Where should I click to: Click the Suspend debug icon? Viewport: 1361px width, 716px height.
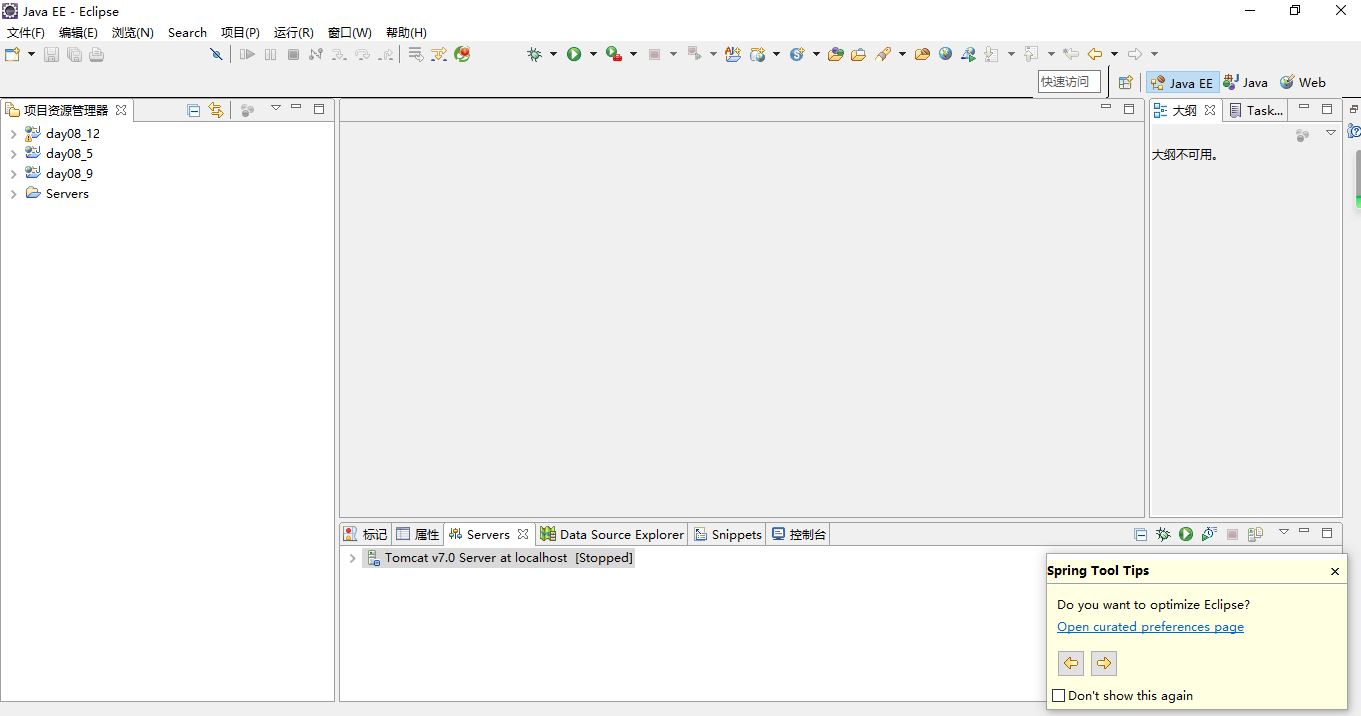[x=270, y=54]
